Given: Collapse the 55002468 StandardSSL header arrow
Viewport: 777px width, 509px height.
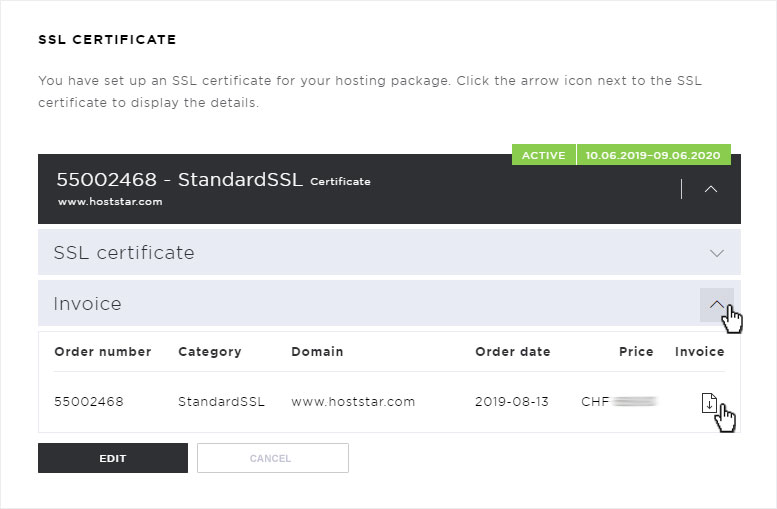Looking at the screenshot, I should [x=711, y=189].
